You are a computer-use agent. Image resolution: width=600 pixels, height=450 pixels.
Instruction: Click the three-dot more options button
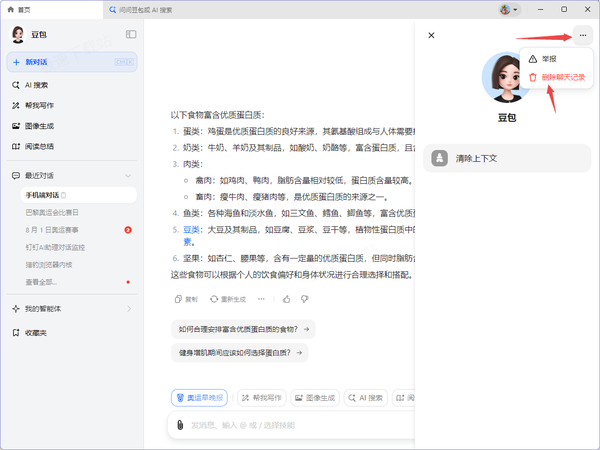[583, 35]
